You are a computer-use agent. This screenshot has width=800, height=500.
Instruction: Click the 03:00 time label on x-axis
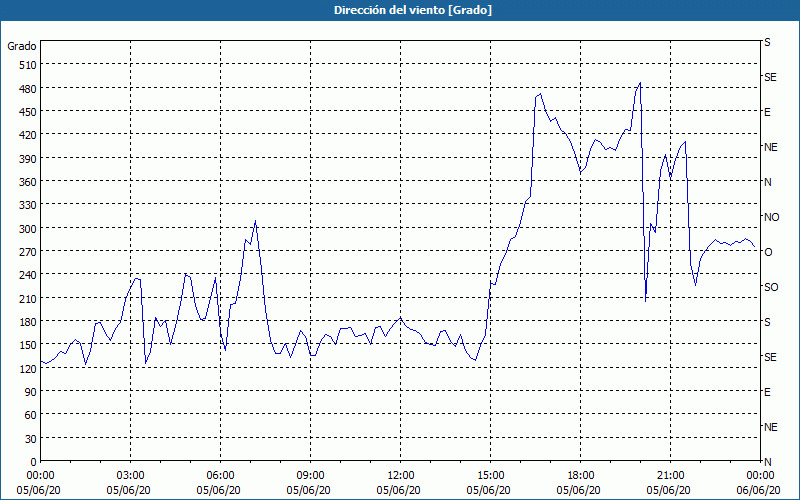coord(130,476)
